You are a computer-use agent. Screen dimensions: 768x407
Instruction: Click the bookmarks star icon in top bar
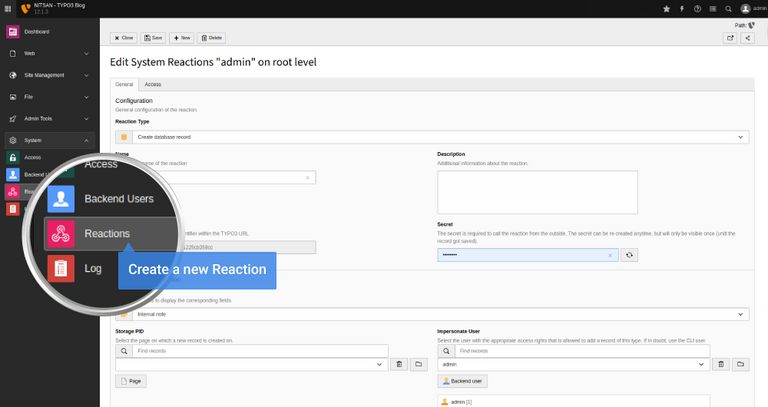(x=667, y=8)
